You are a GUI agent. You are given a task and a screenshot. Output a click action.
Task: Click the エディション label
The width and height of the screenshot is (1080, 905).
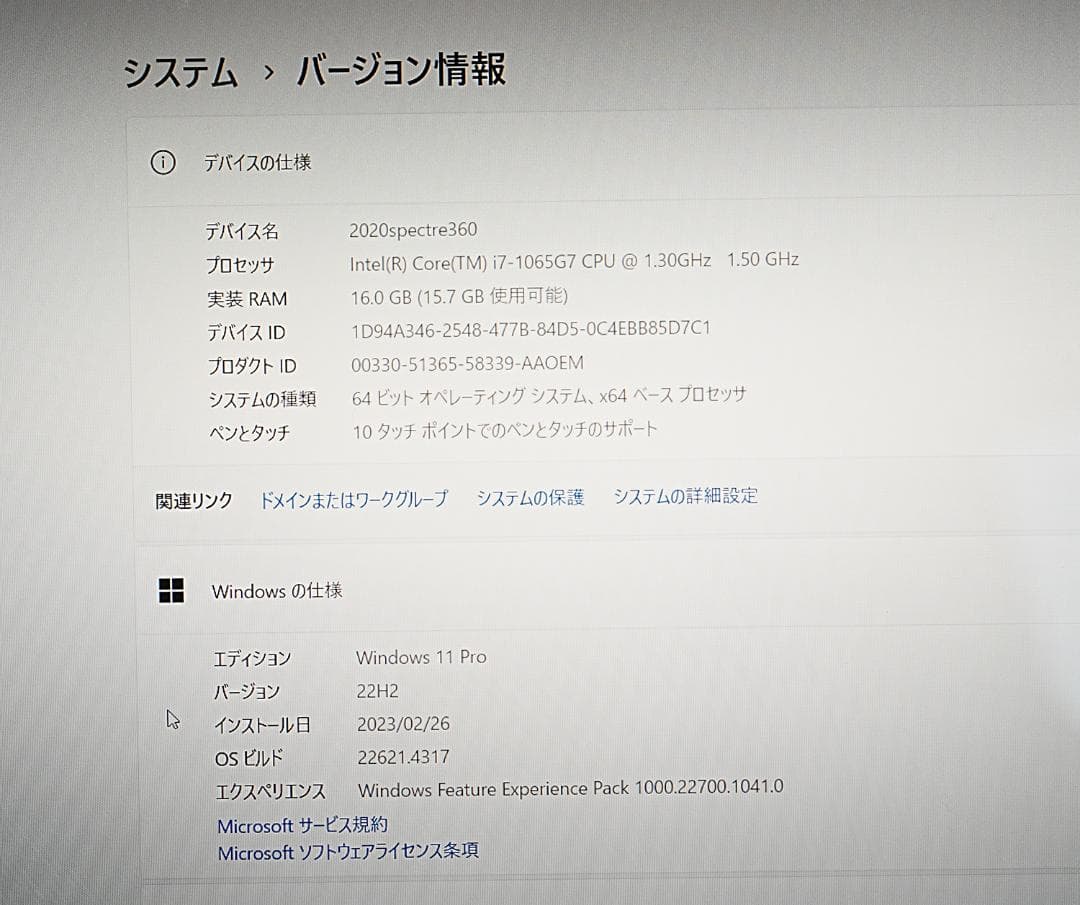click(252, 659)
